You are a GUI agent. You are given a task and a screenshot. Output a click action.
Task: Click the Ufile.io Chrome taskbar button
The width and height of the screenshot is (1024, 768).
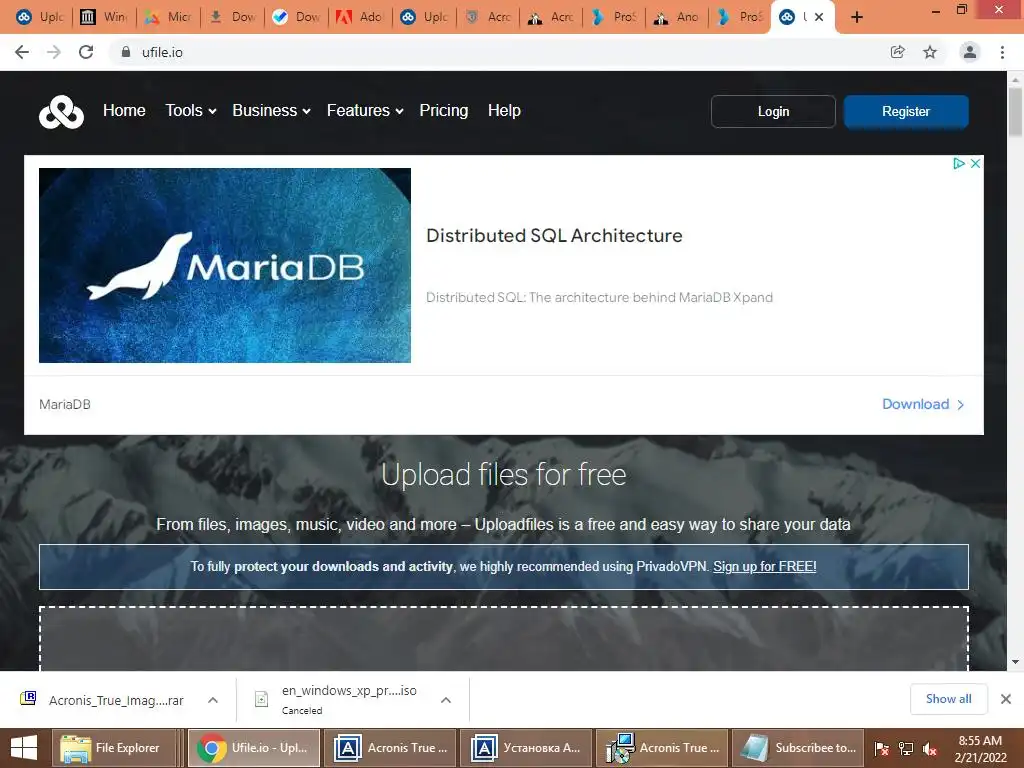click(254, 748)
